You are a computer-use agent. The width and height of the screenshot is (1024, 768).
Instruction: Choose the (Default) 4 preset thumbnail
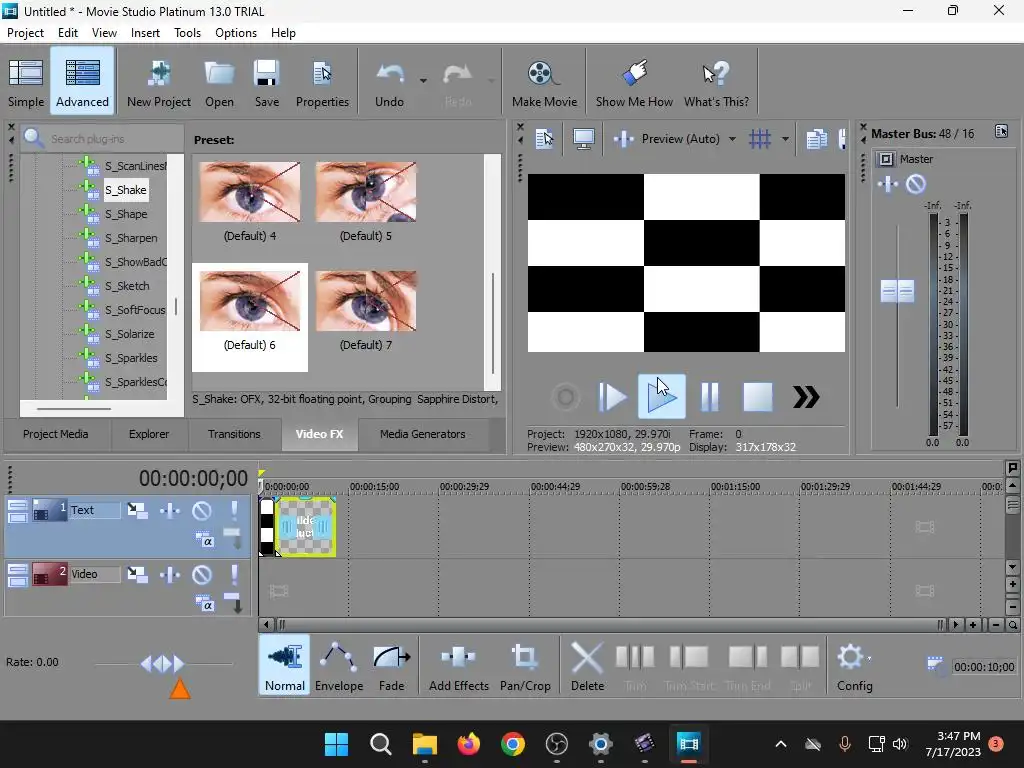point(249,192)
